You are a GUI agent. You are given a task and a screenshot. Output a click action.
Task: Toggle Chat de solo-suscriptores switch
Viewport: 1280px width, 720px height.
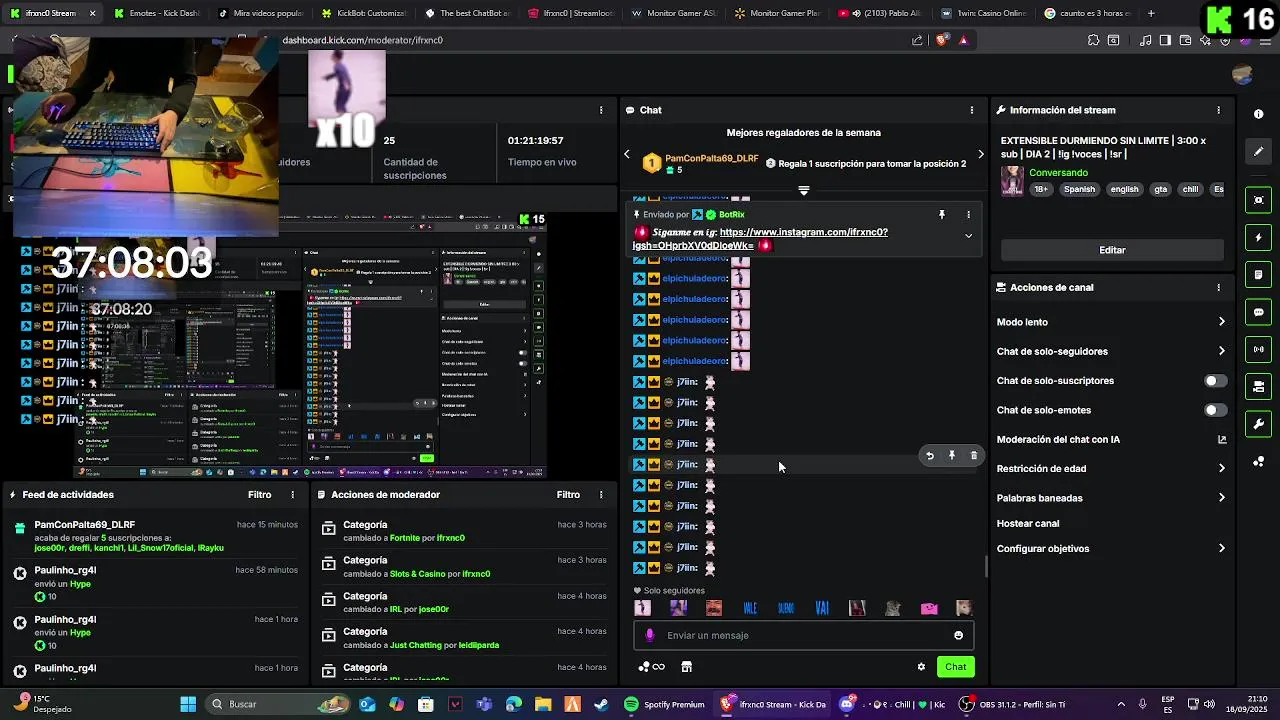(1215, 381)
